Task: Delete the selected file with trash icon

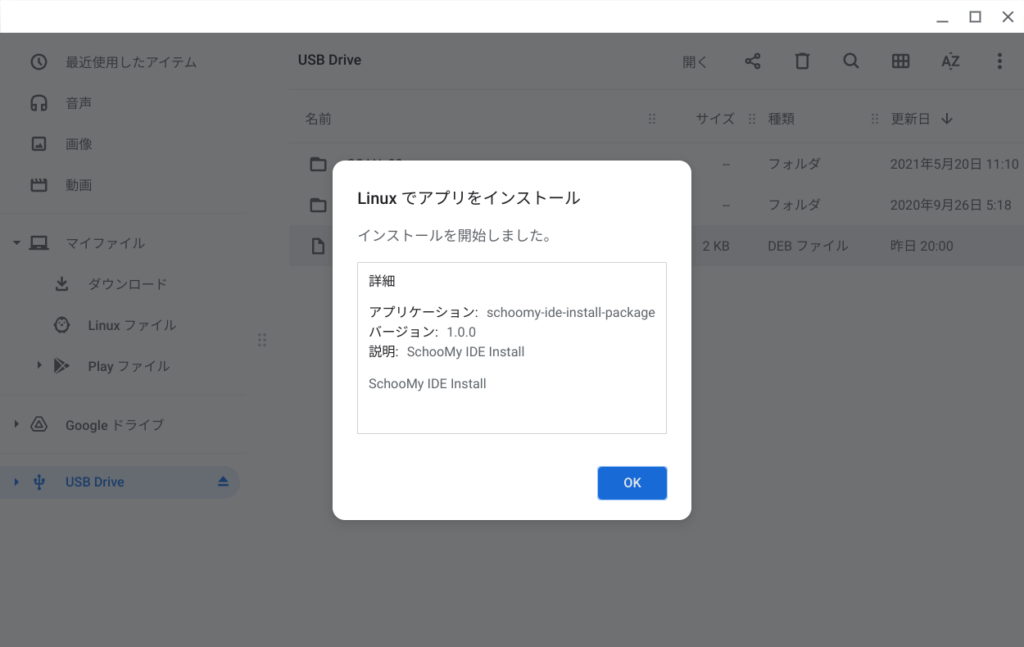Action: tap(802, 61)
